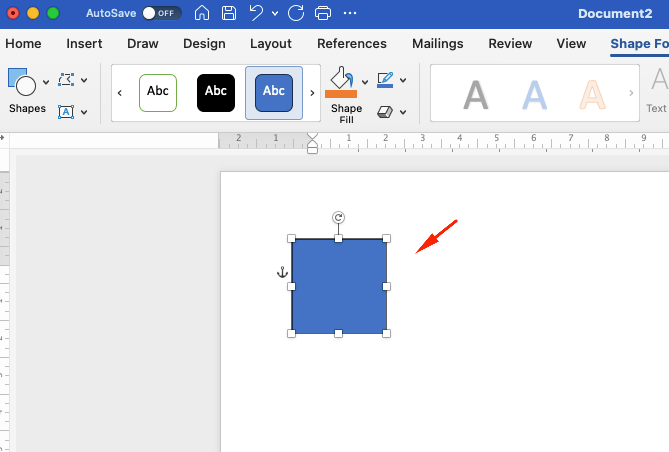Click the Shapes gallery icon
The width and height of the screenshot is (669, 452).
(x=22, y=82)
